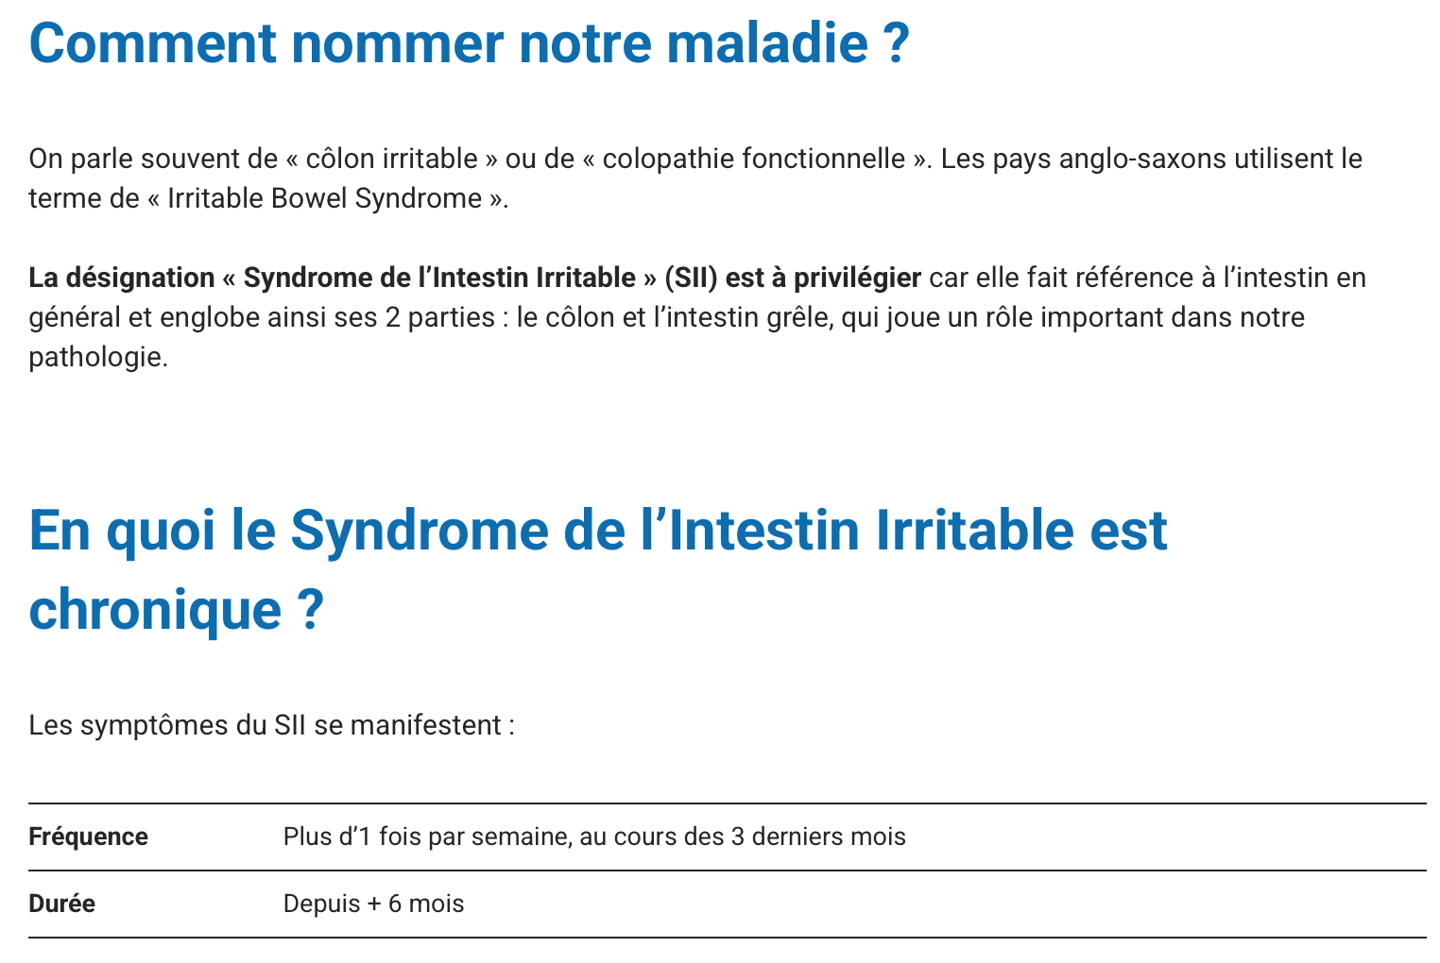Click the word "pathologie." ending the paragraph
Image resolution: width=1440 pixels, height=963 pixels.
(98, 357)
